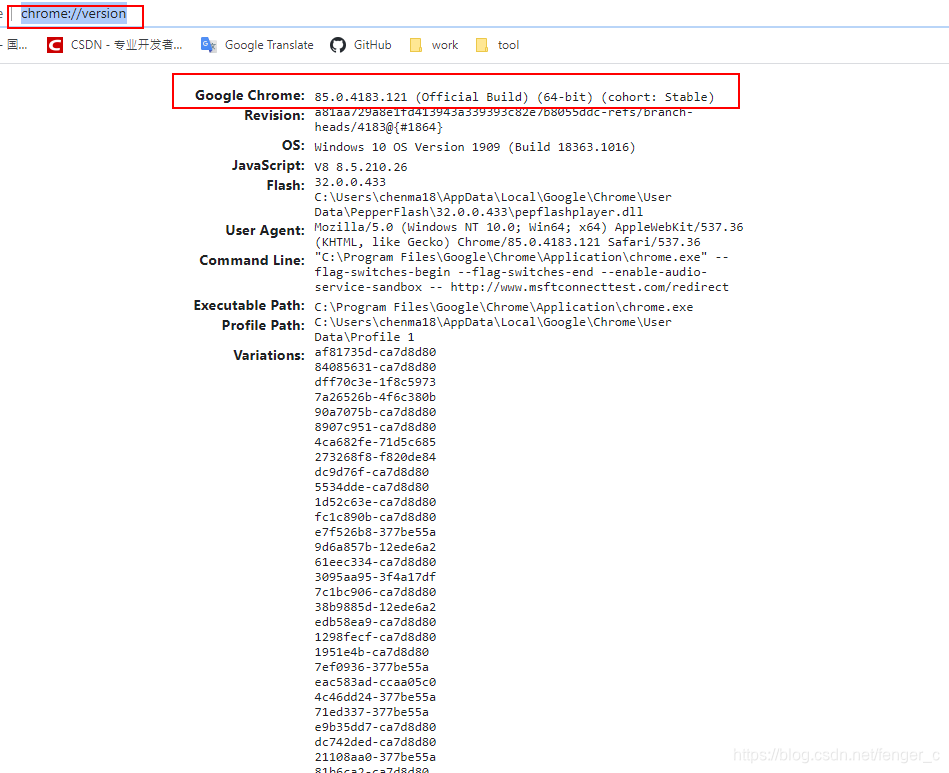Click revision text heads/4183@{#1864}
This screenshot has width=949, height=773.
[379, 127]
